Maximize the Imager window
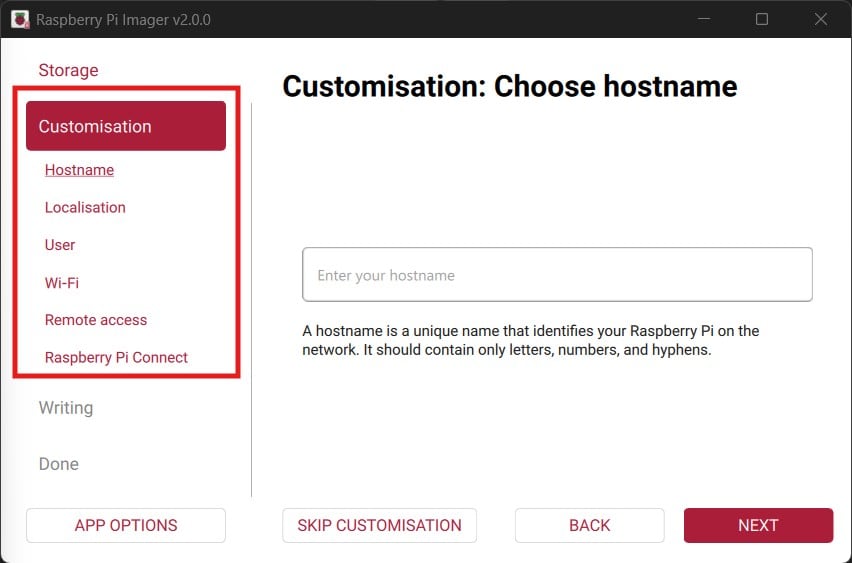Image resolution: width=852 pixels, height=563 pixels. 762,19
